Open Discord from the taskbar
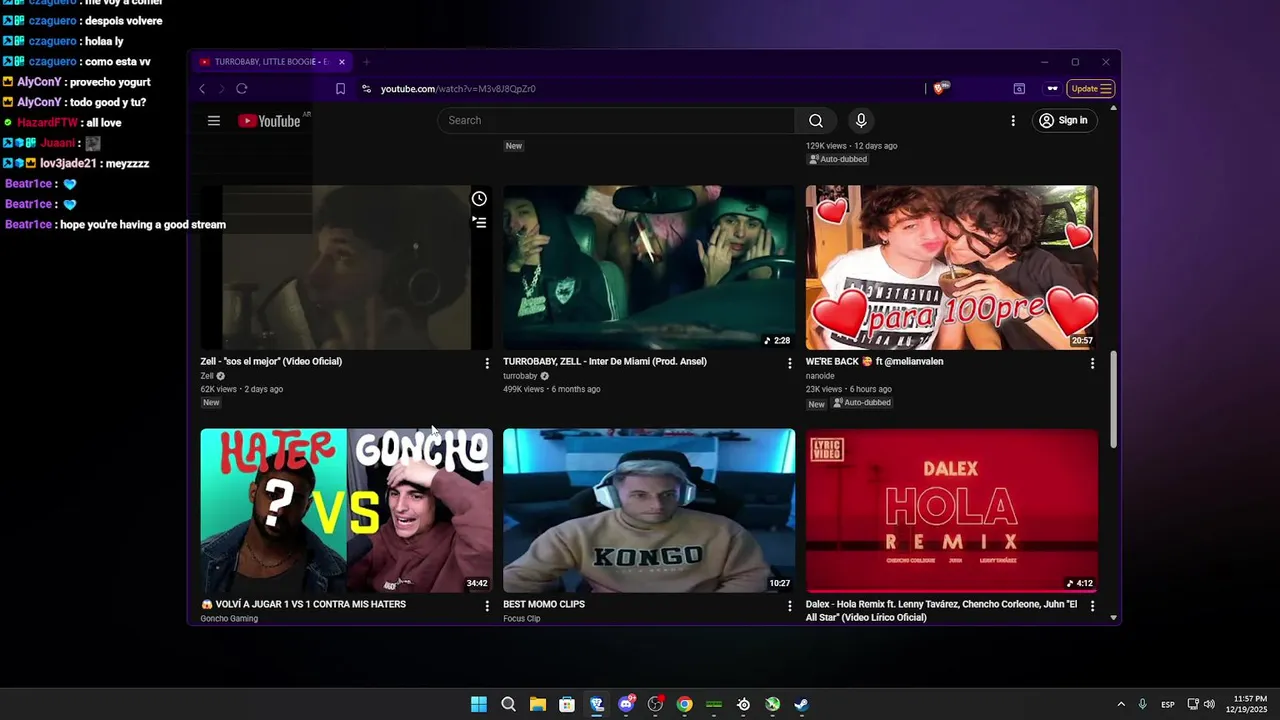This screenshot has height=720, width=1280. [626, 704]
